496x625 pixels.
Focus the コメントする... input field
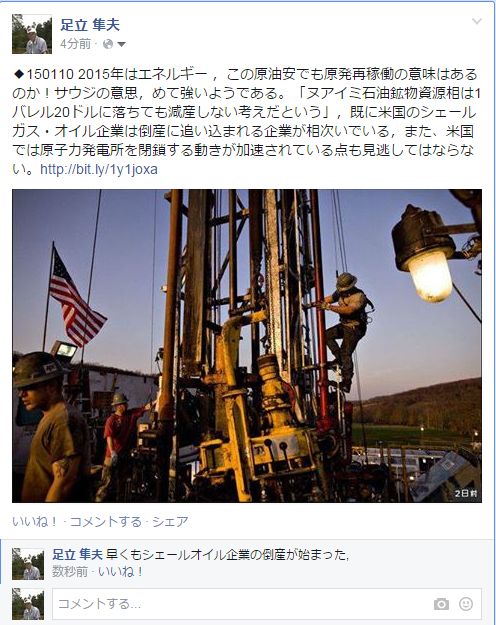tap(266, 604)
